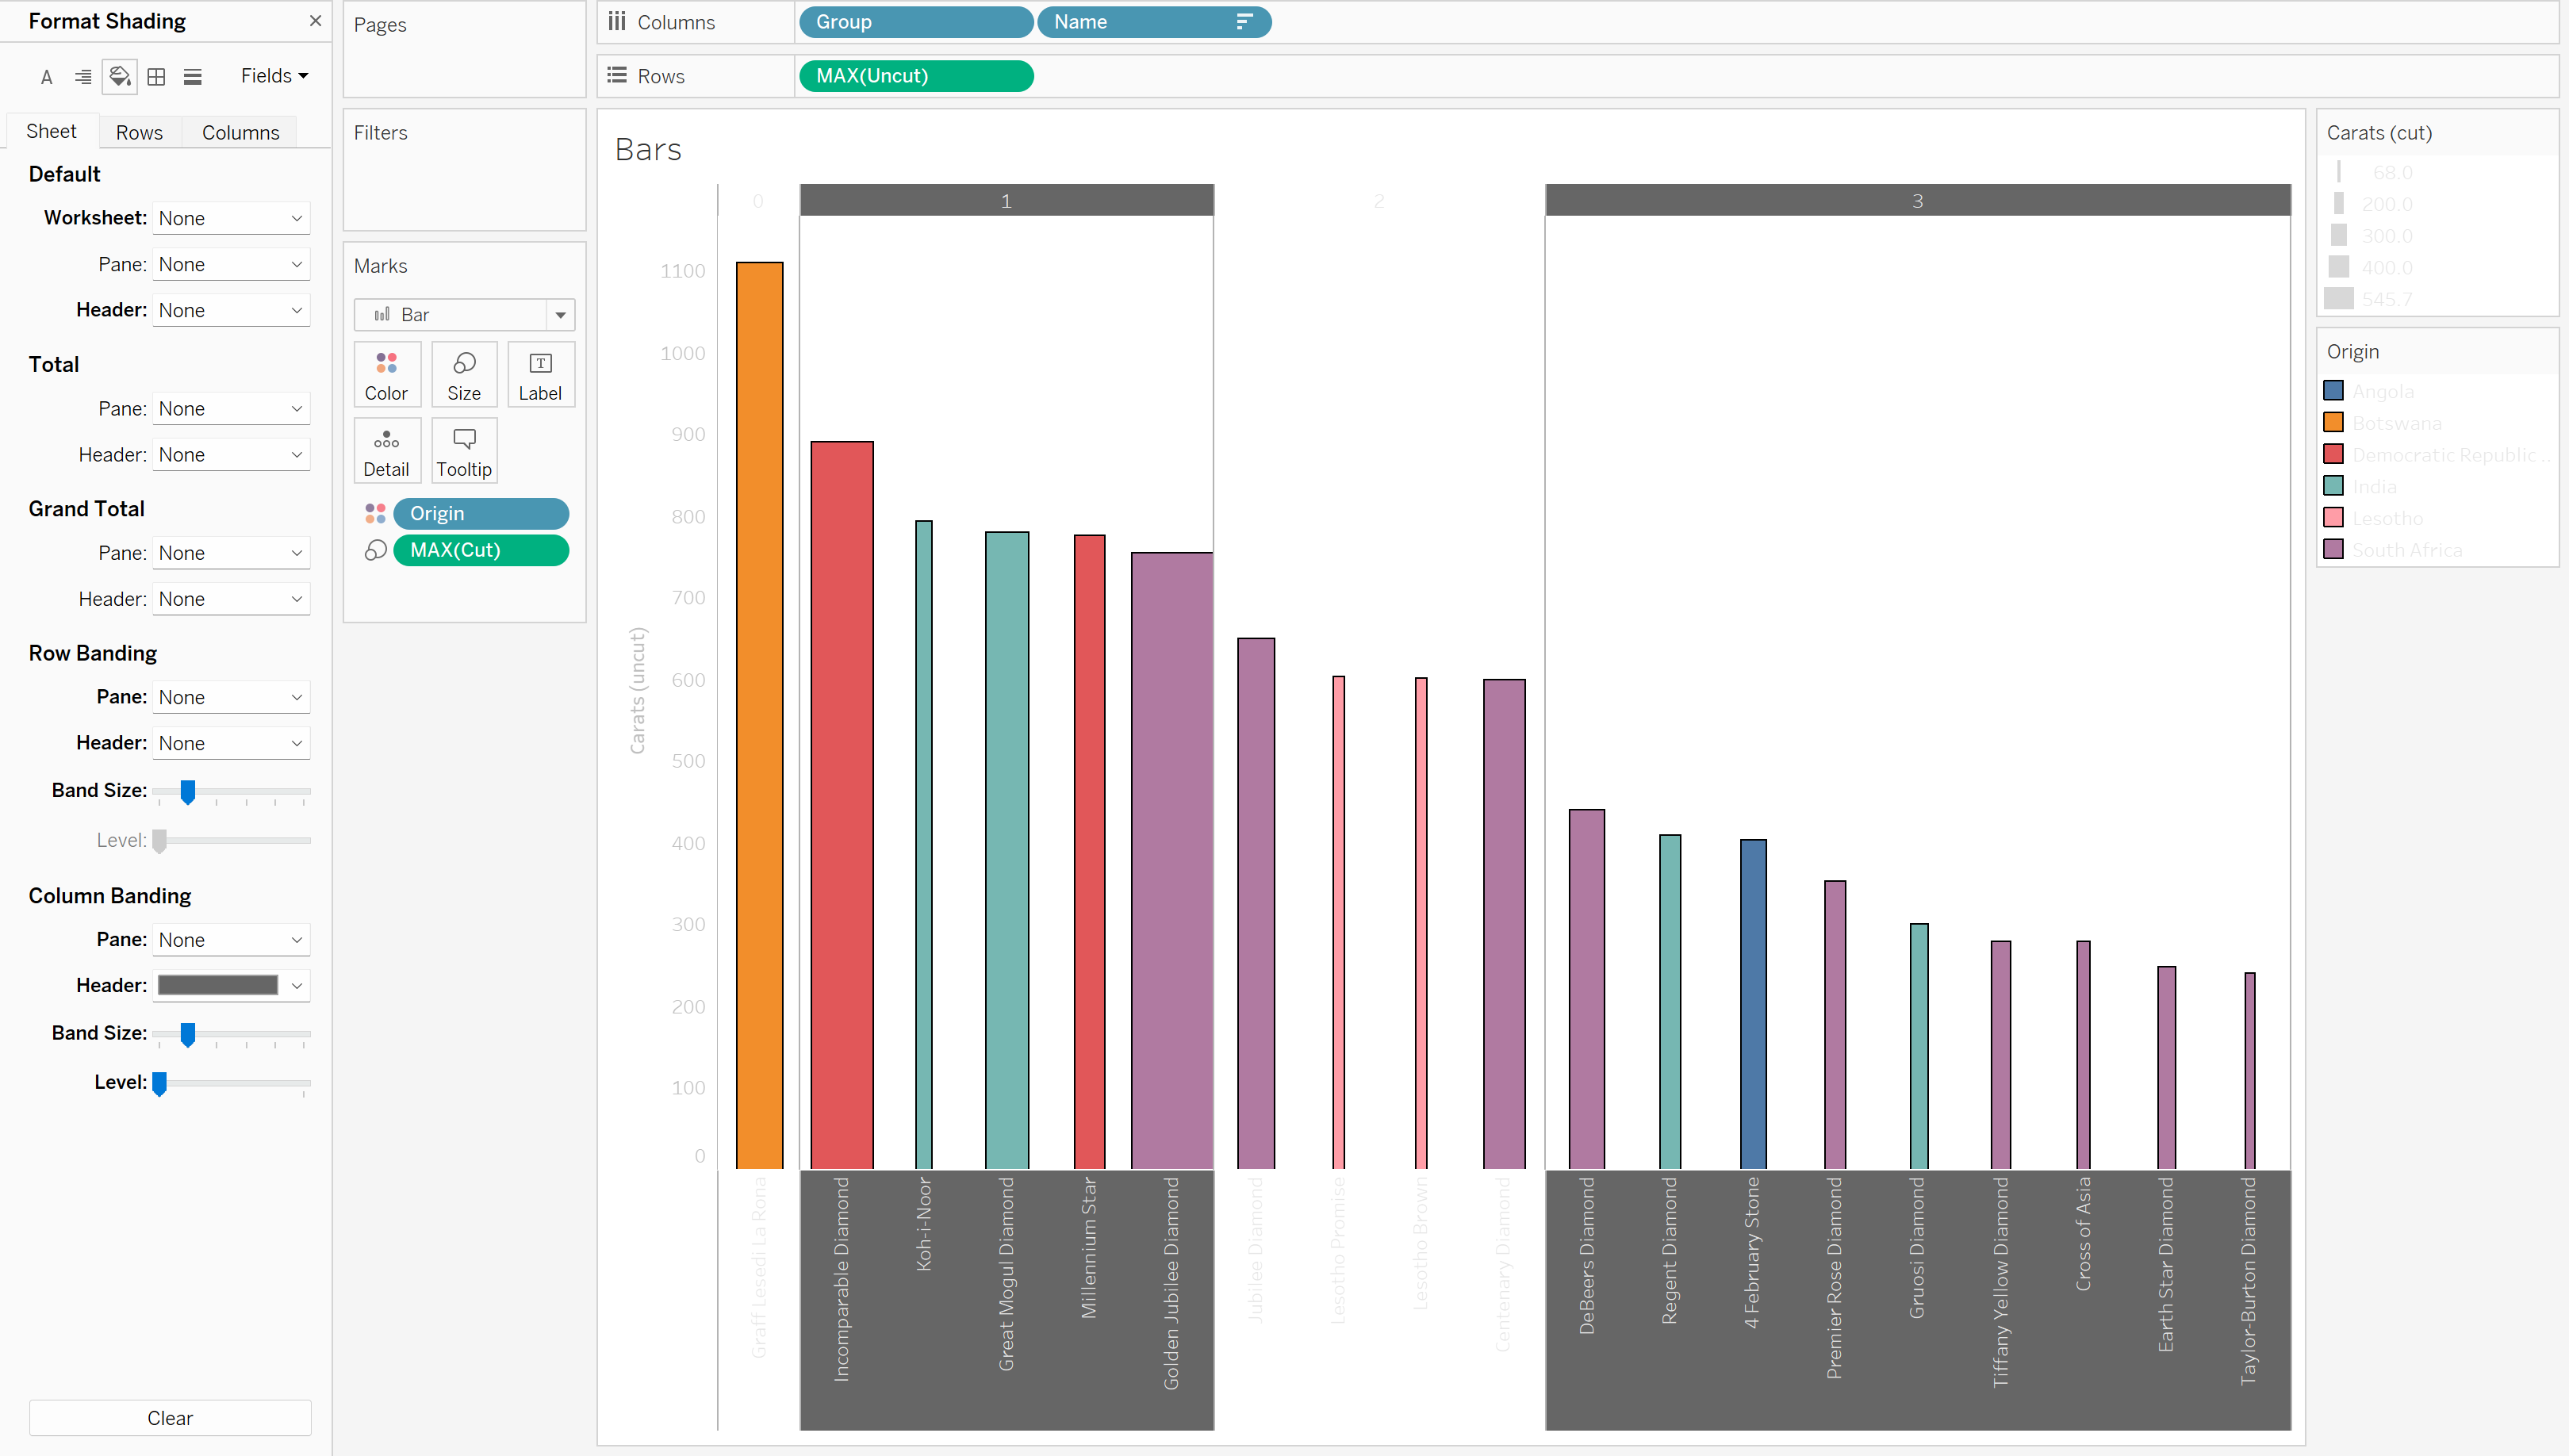Screen dimensions: 2569x1456
Task: Switch to the Columns tab
Action: [240, 132]
